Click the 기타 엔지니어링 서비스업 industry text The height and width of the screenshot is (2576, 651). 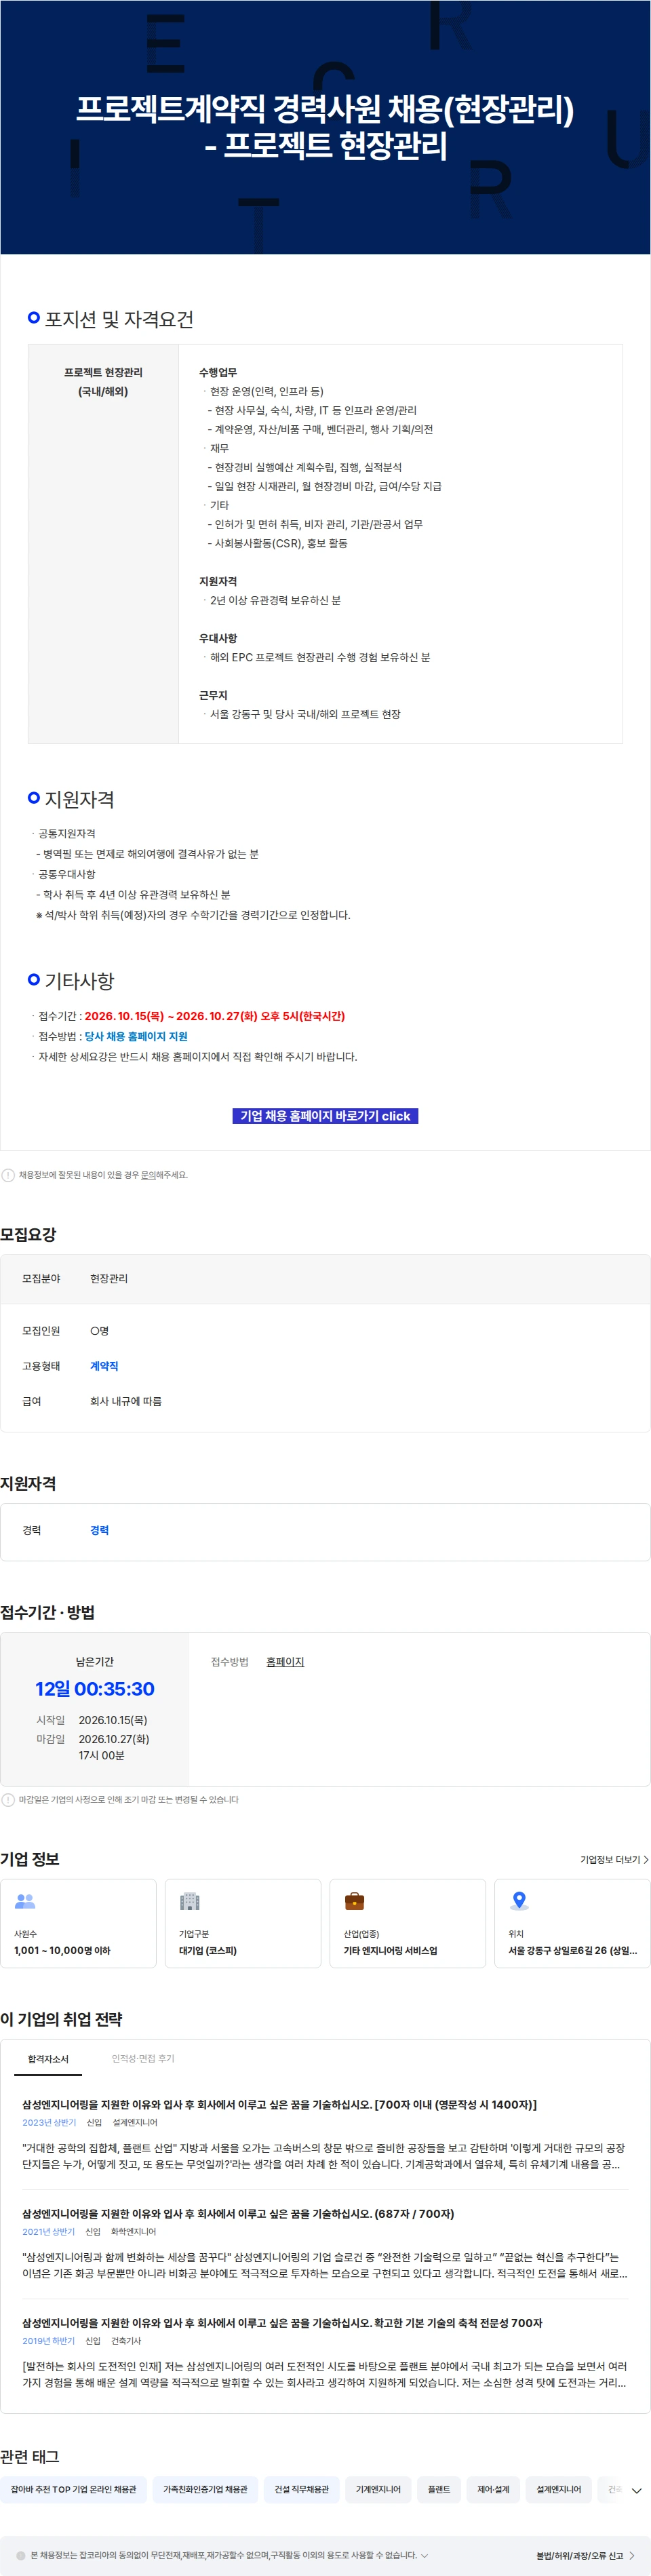(x=390, y=1951)
